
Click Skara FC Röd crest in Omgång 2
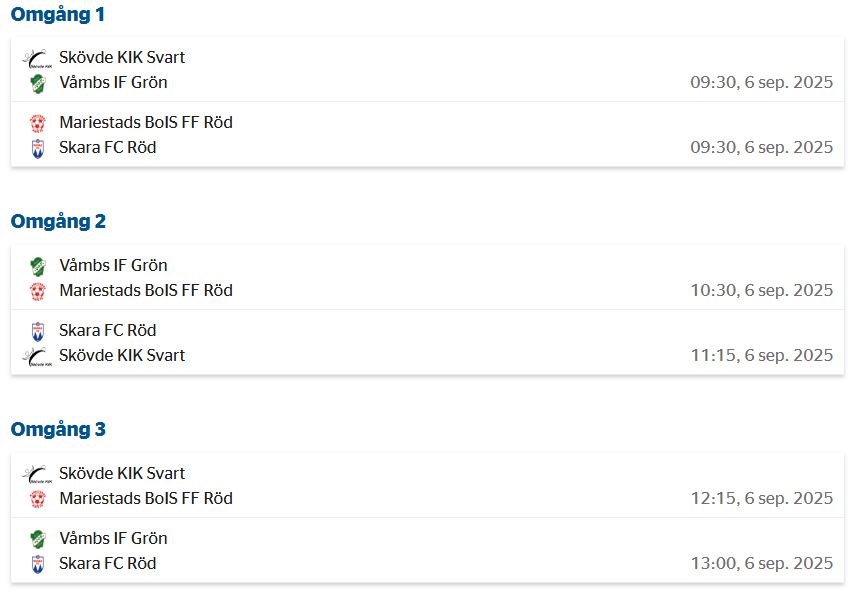[x=37, y=331]
